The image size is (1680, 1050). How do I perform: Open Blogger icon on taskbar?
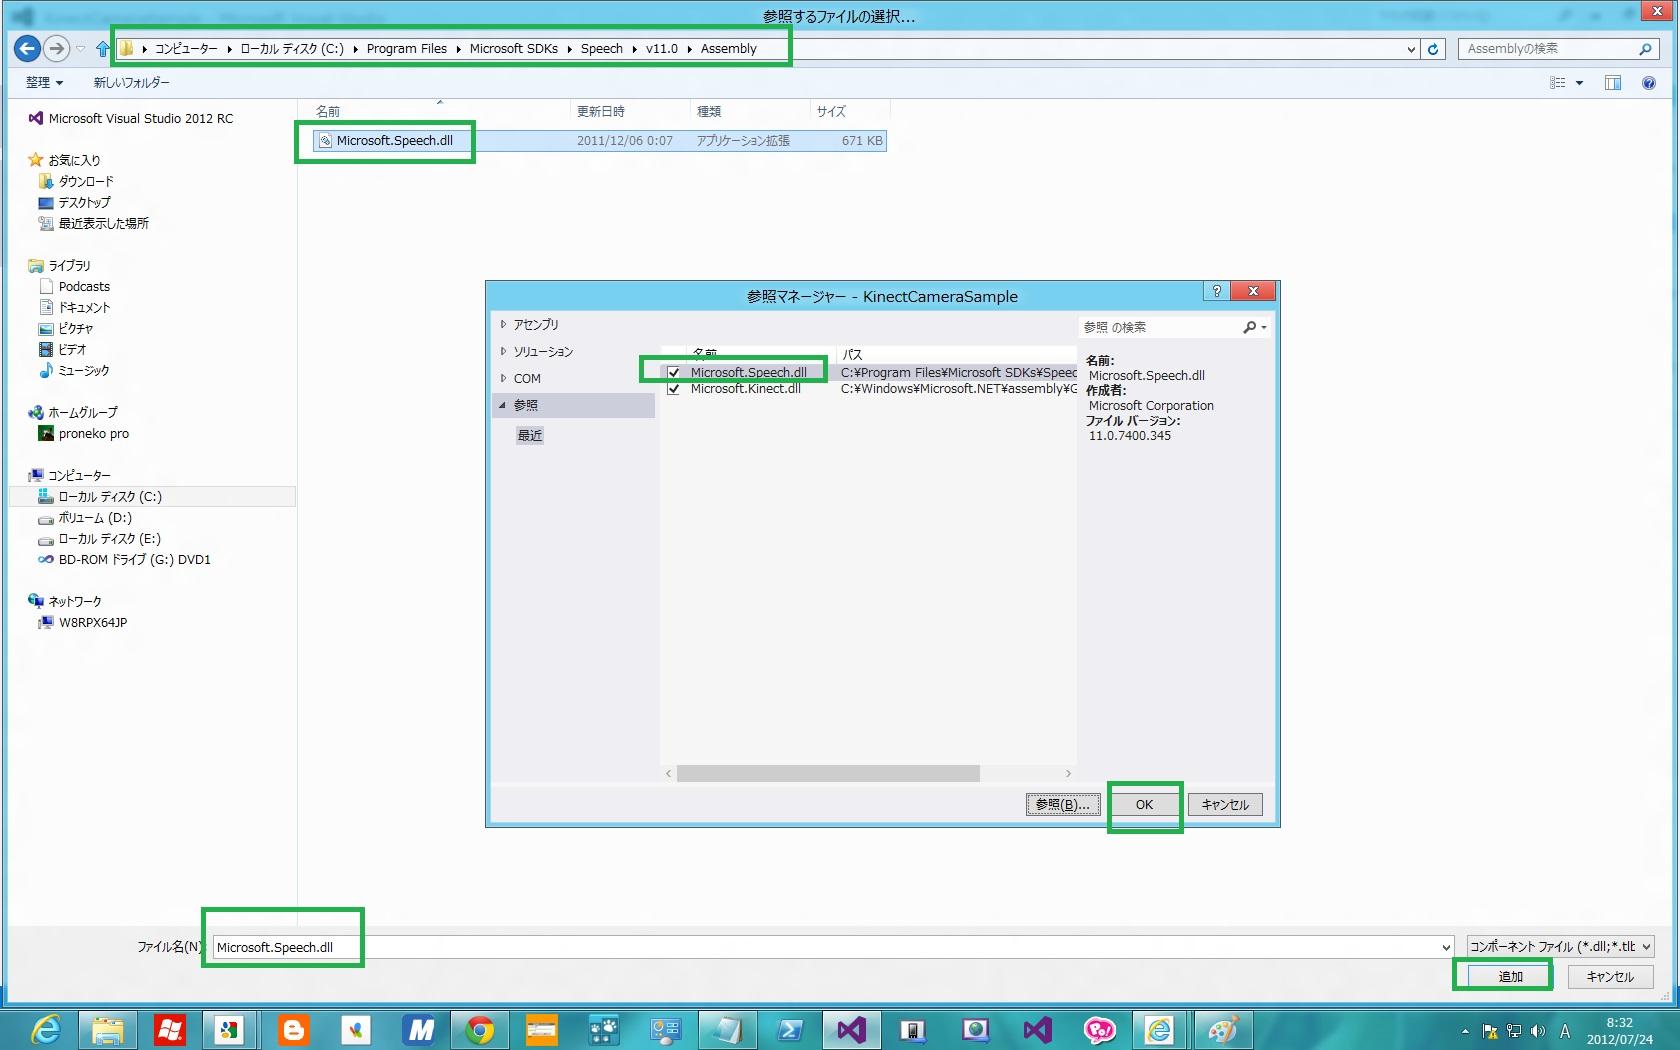294,1029
